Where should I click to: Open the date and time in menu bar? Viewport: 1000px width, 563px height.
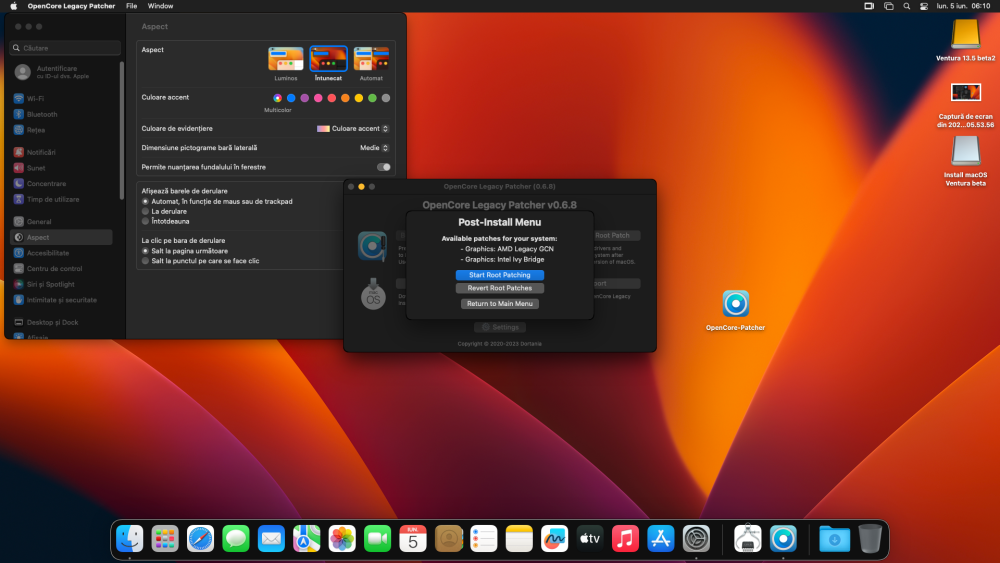[x=963, y=6]
